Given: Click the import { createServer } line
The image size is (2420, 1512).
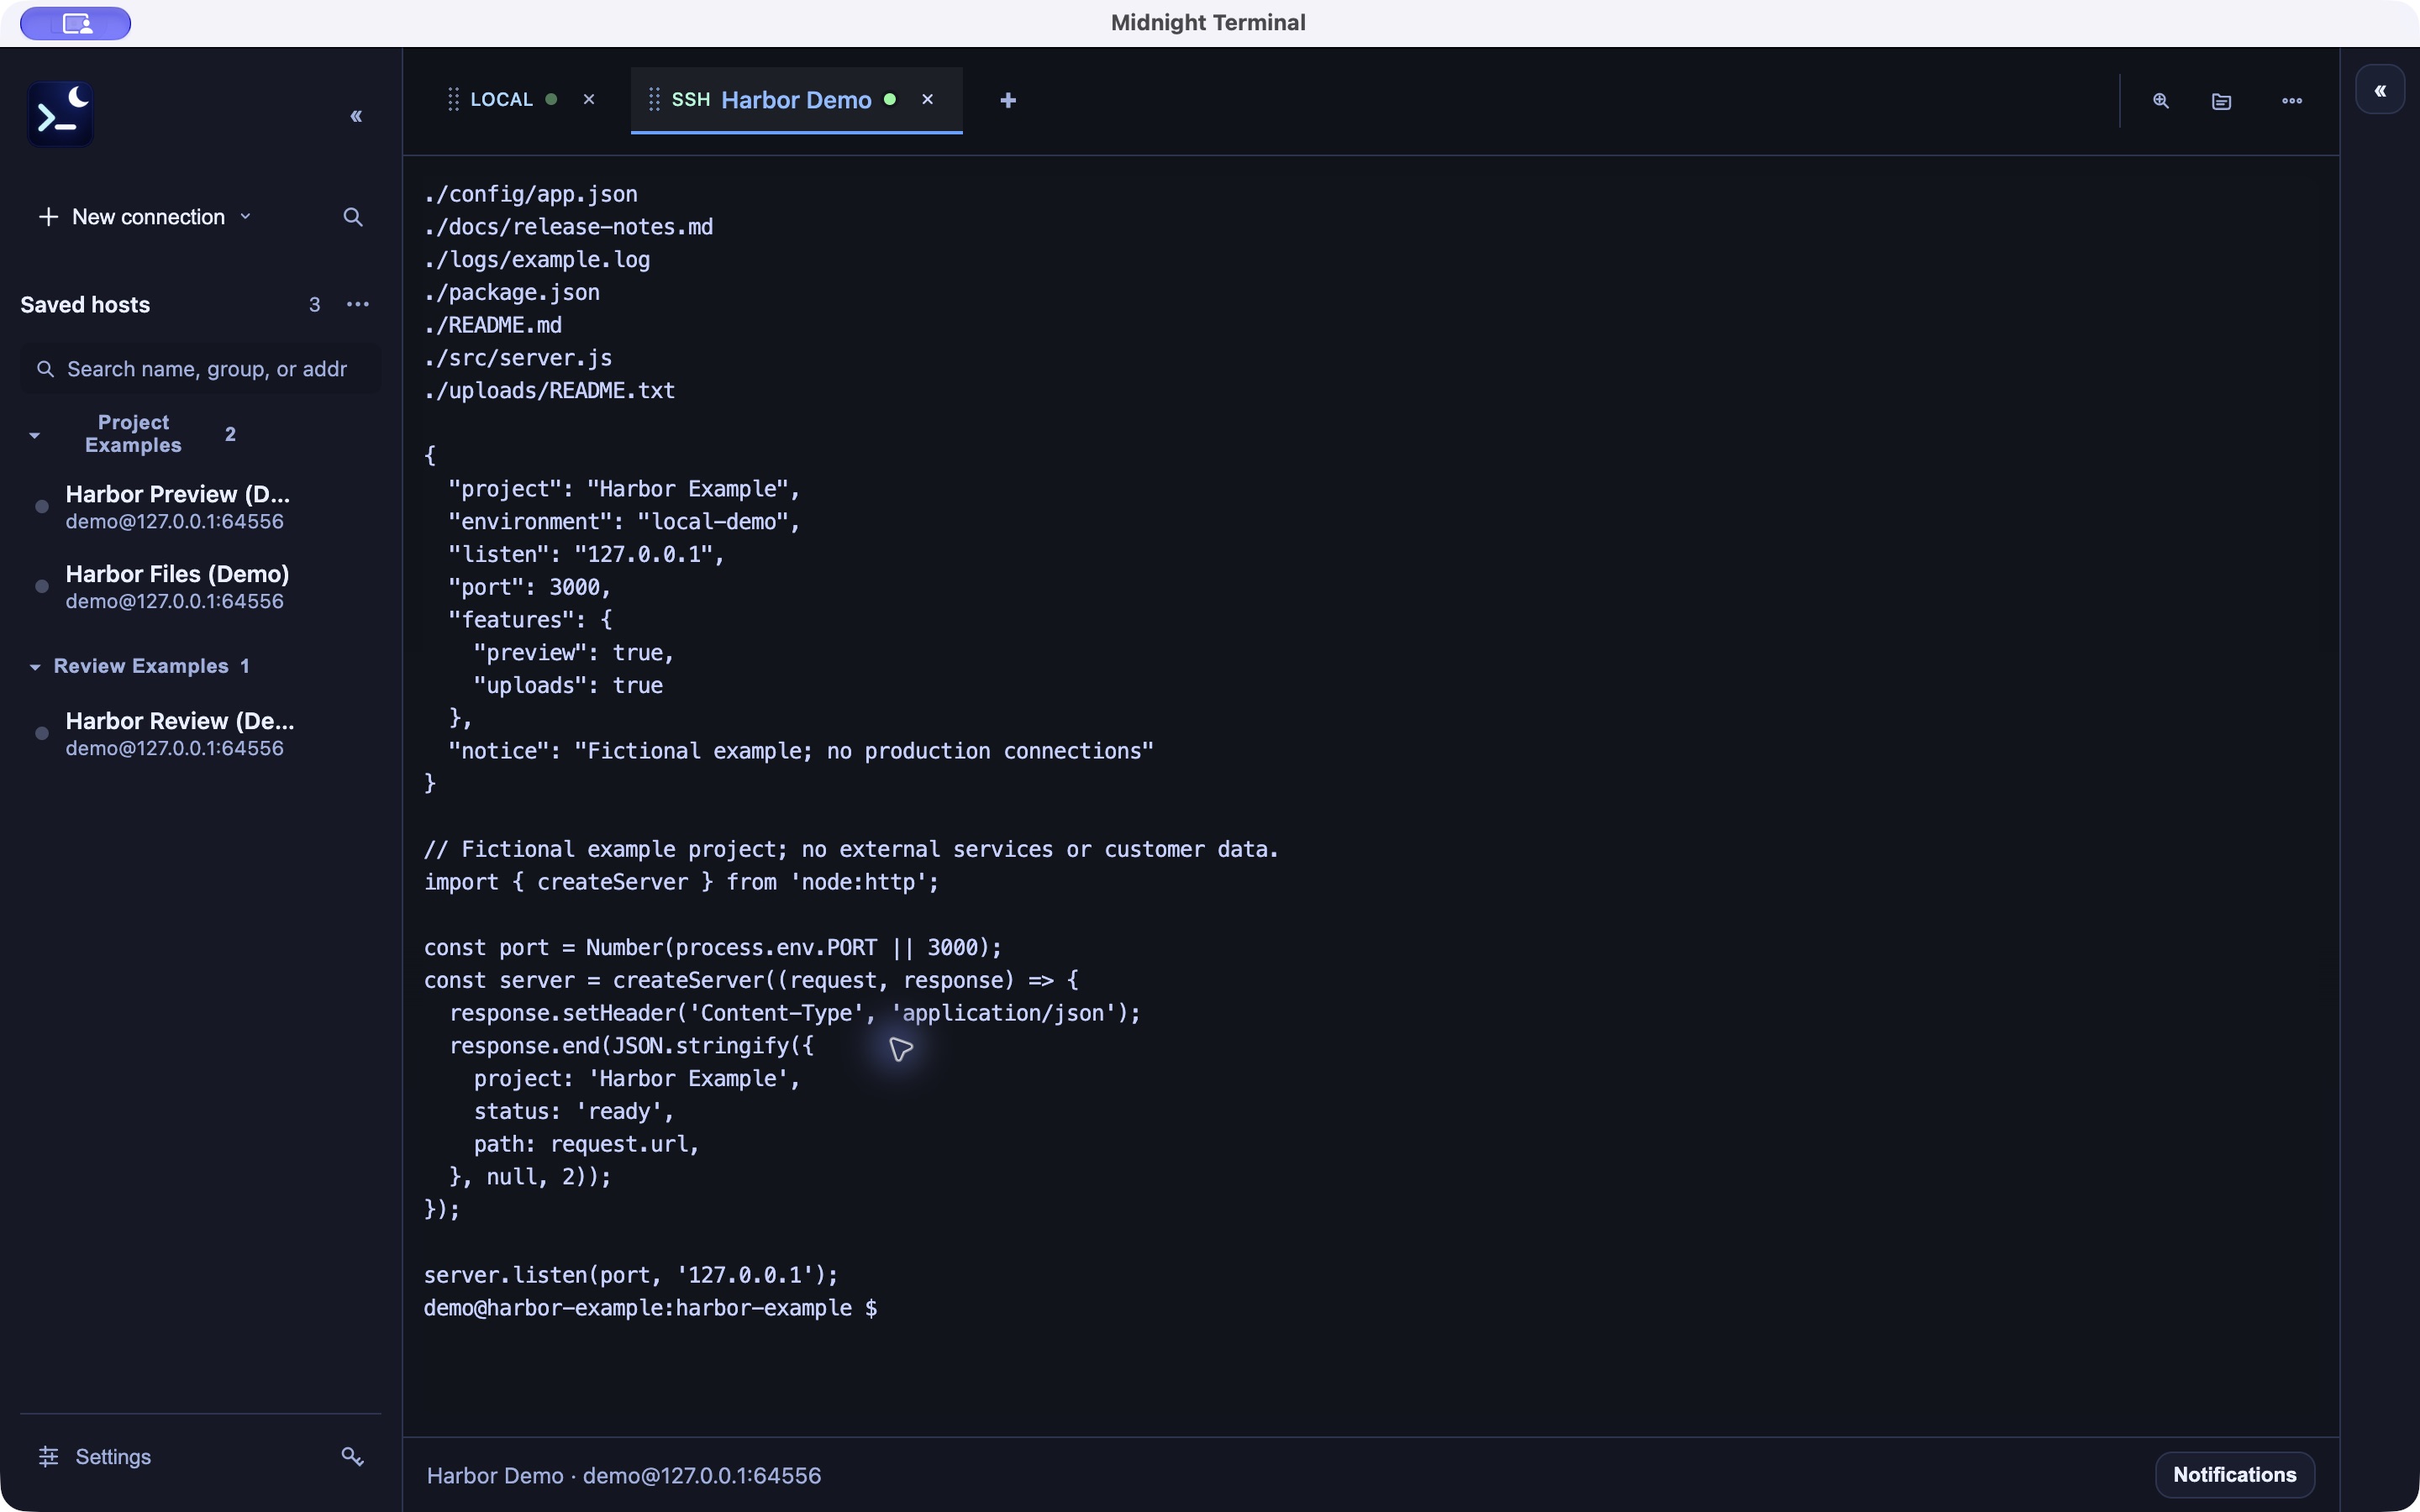Looking at the screenshot, I should 681,881.
